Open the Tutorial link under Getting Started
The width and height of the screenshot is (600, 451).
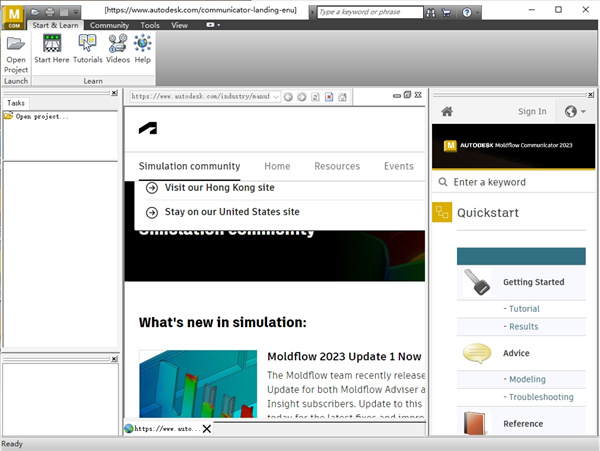tap(524, 309)
